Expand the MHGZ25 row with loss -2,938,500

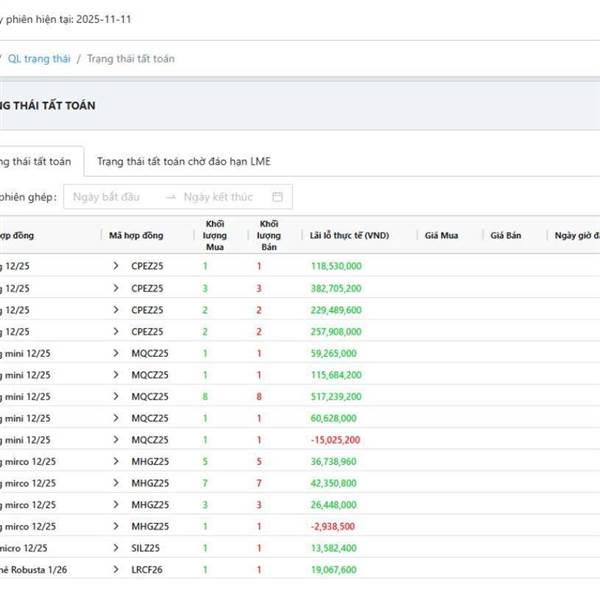click(x=116, y=526)
